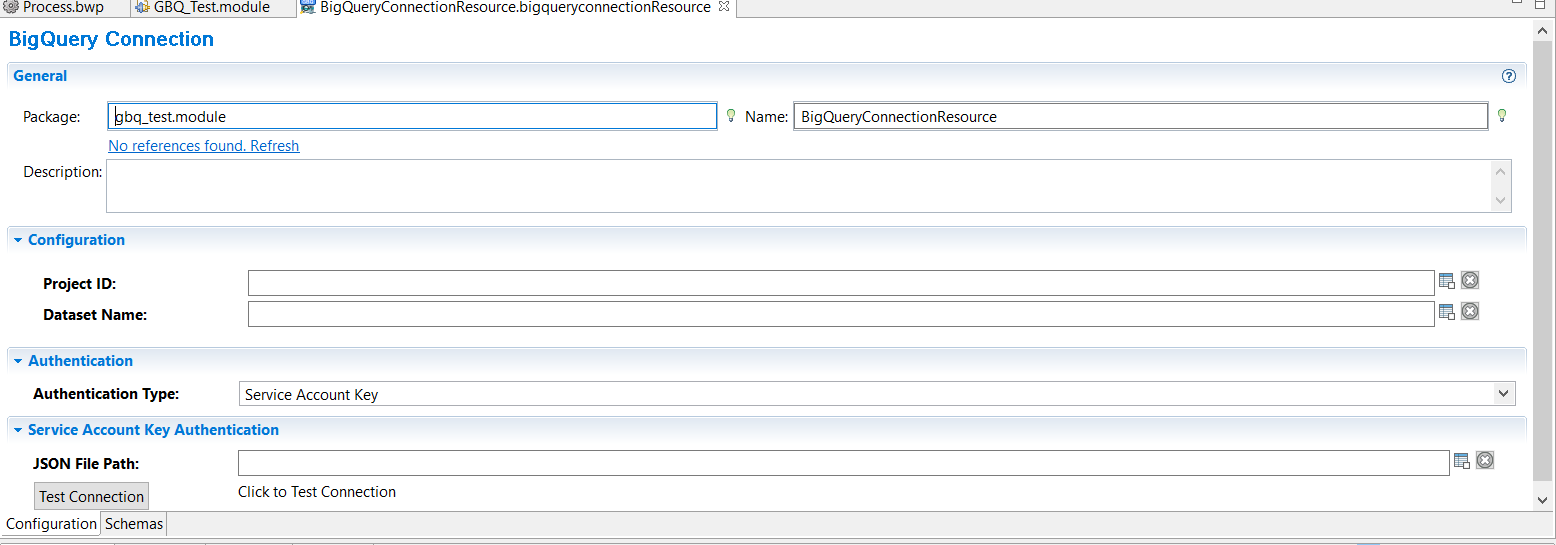Click 'No references found. Refresh' link

(204, 146)
